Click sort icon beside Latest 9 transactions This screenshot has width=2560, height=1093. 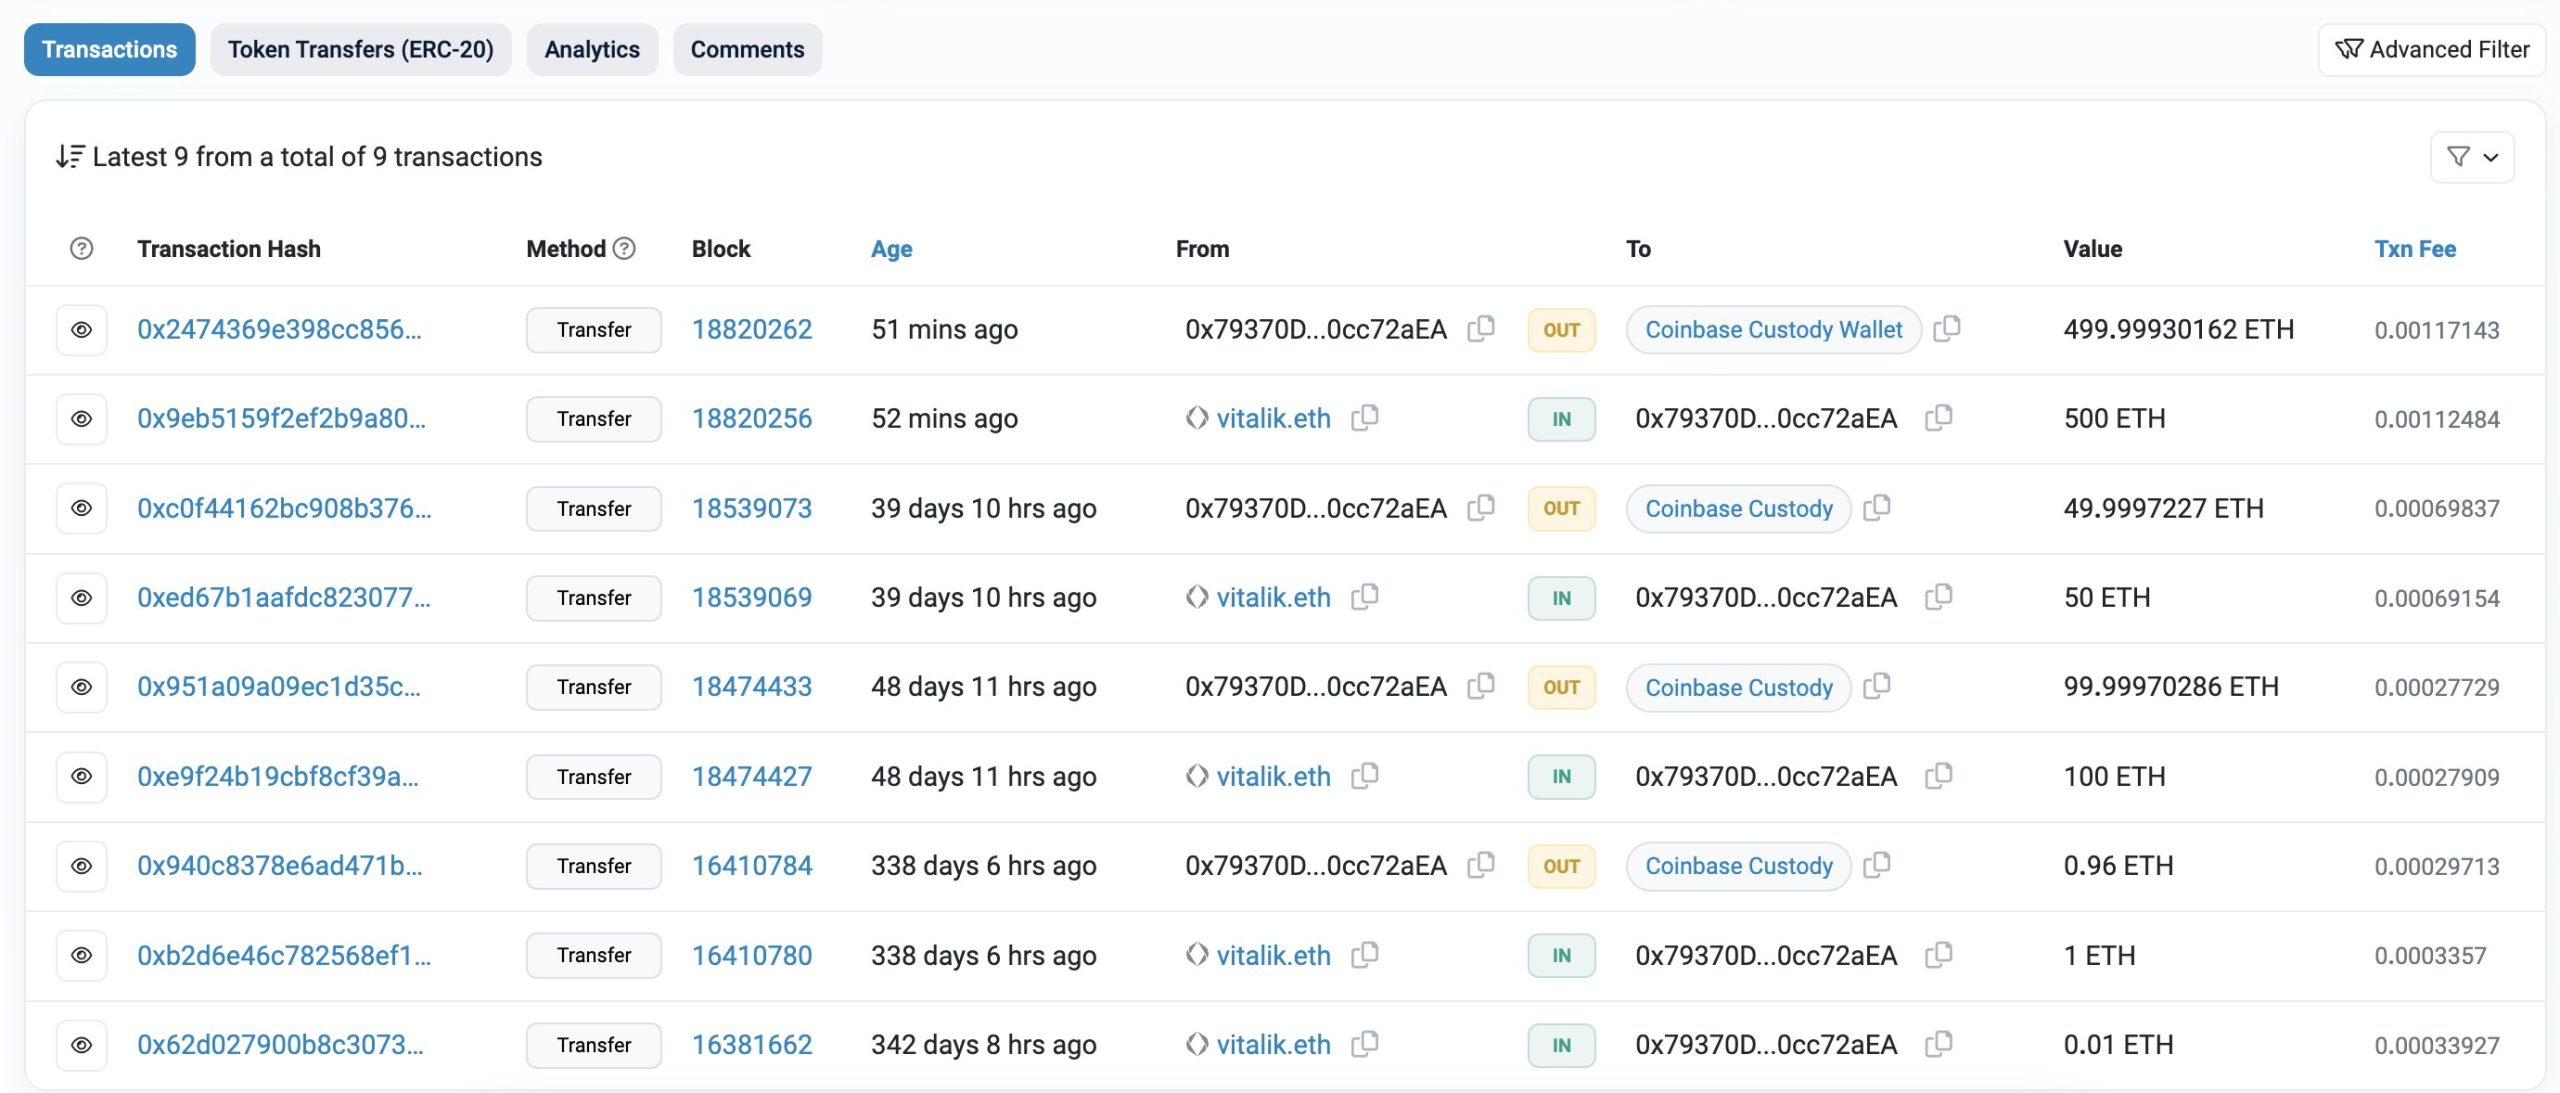(70, 157)
